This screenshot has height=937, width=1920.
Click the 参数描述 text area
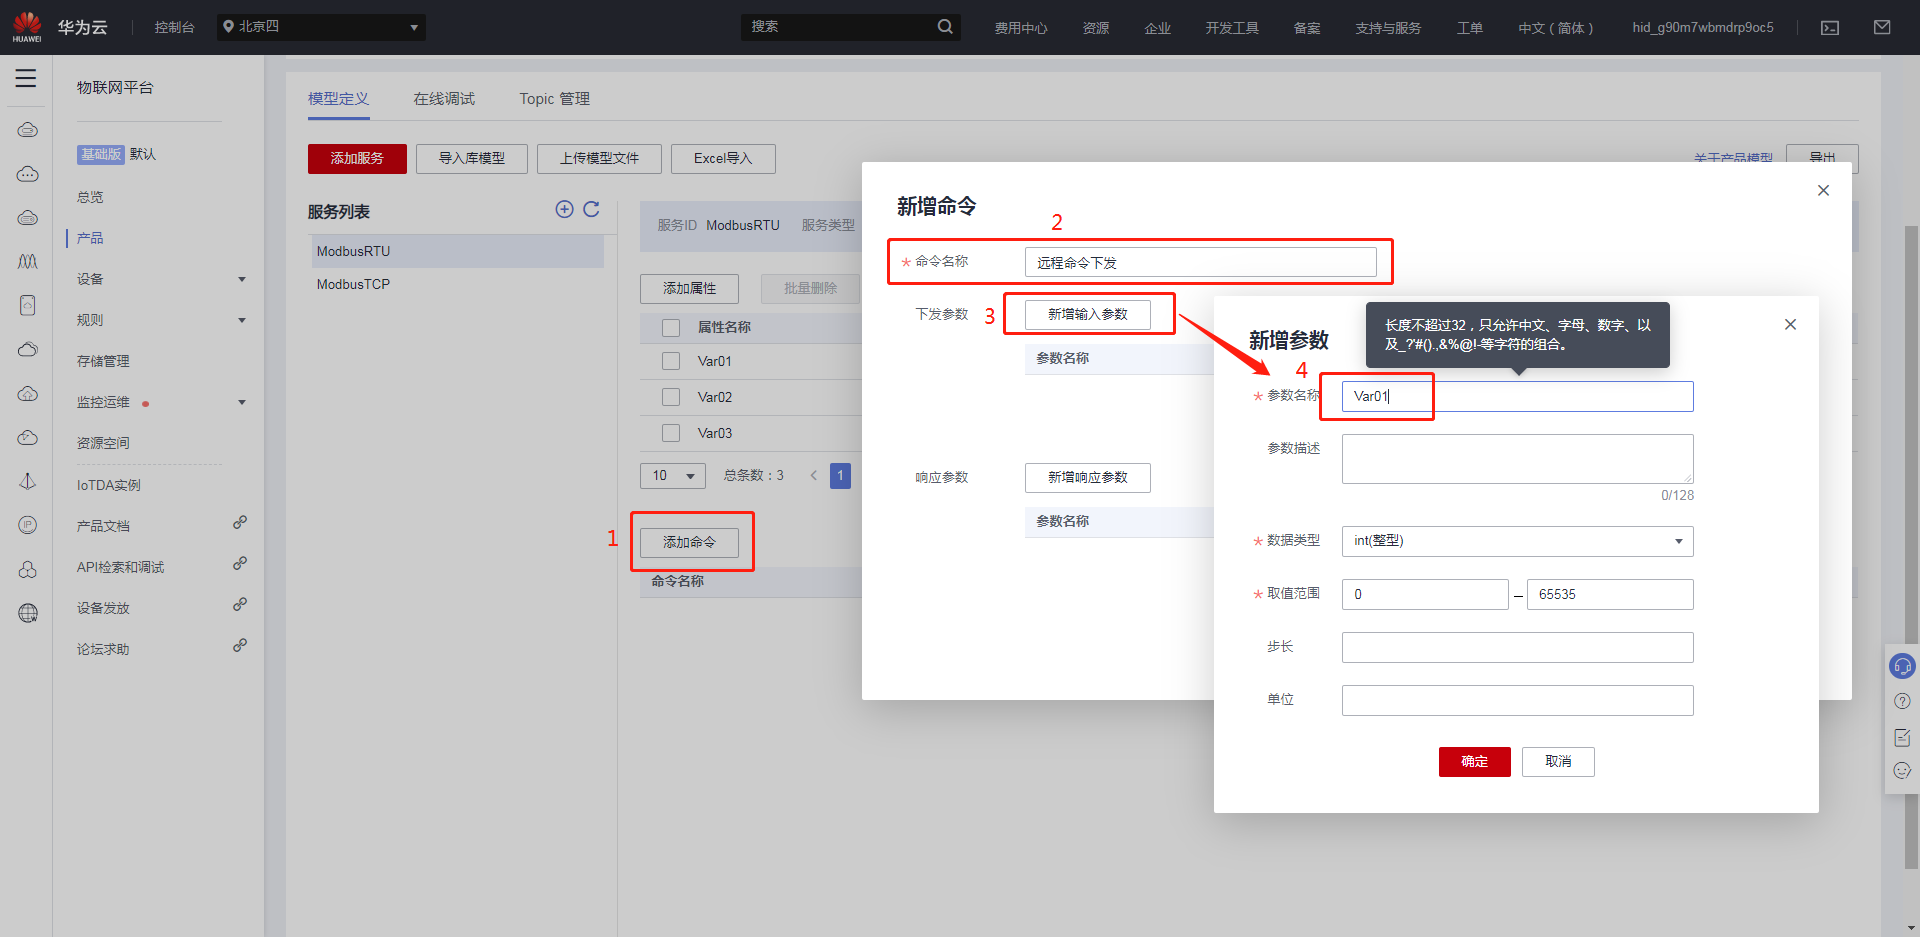point(1517,459)
